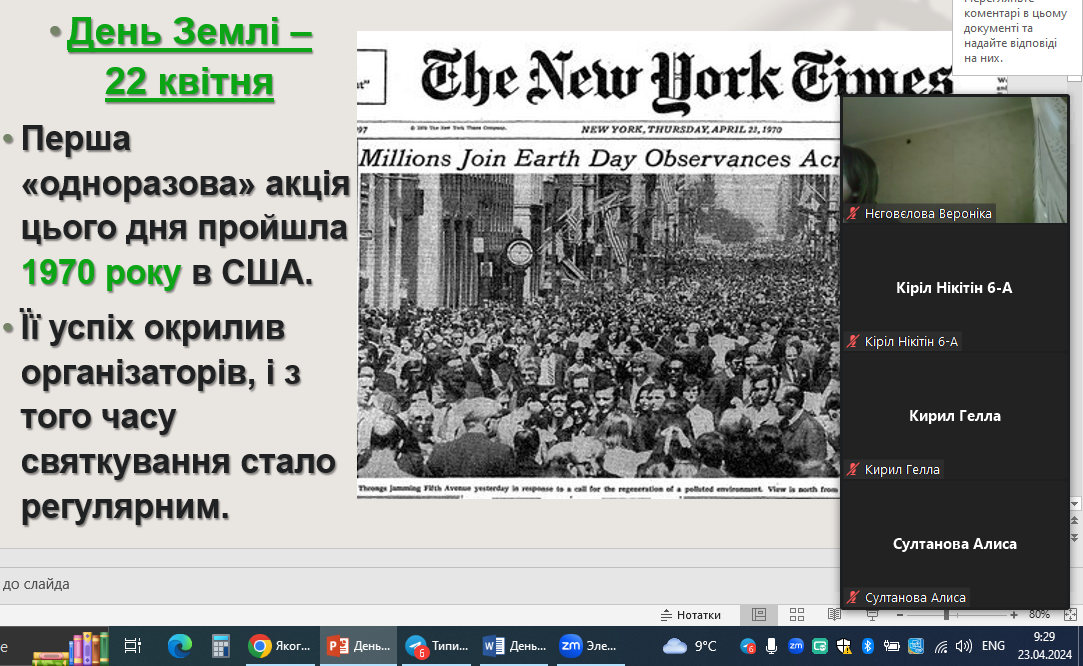Click the zoom in plus button

1013,615
